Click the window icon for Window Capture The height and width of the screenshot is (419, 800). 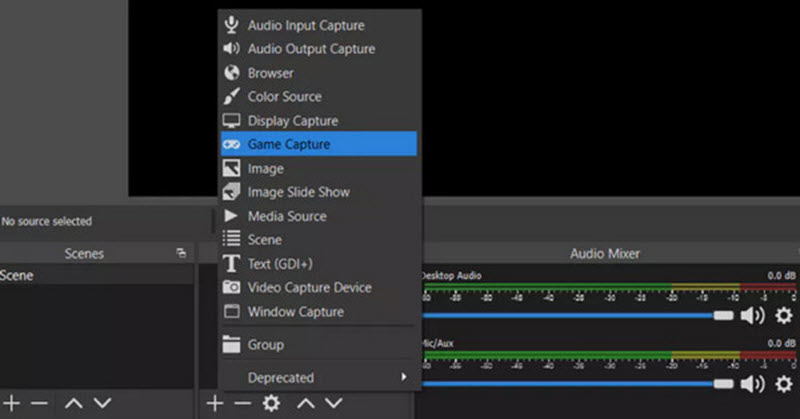click(x=232, y=311)
